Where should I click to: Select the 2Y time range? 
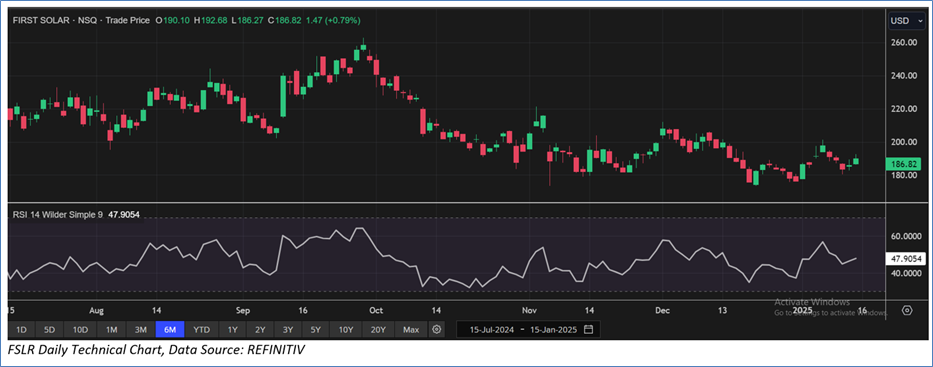pyautogui.click(x=261, y=330)
